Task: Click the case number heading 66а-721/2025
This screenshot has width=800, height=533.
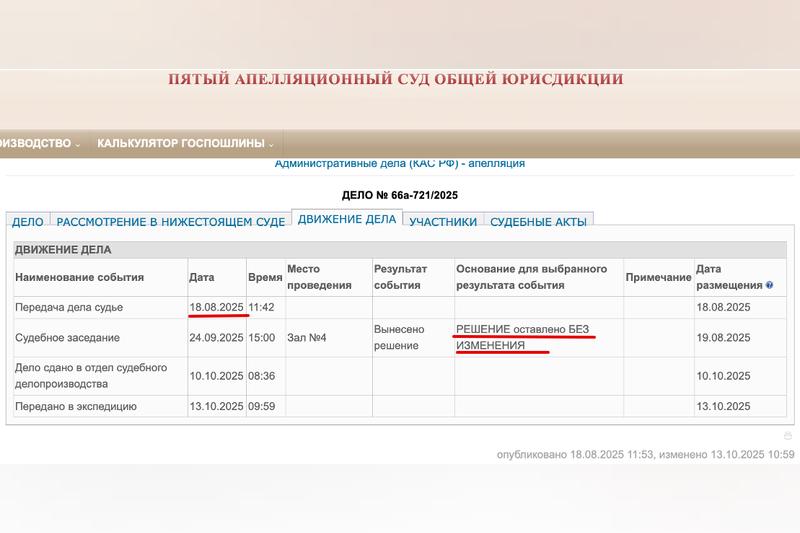Action: click(x=399, y=195)
